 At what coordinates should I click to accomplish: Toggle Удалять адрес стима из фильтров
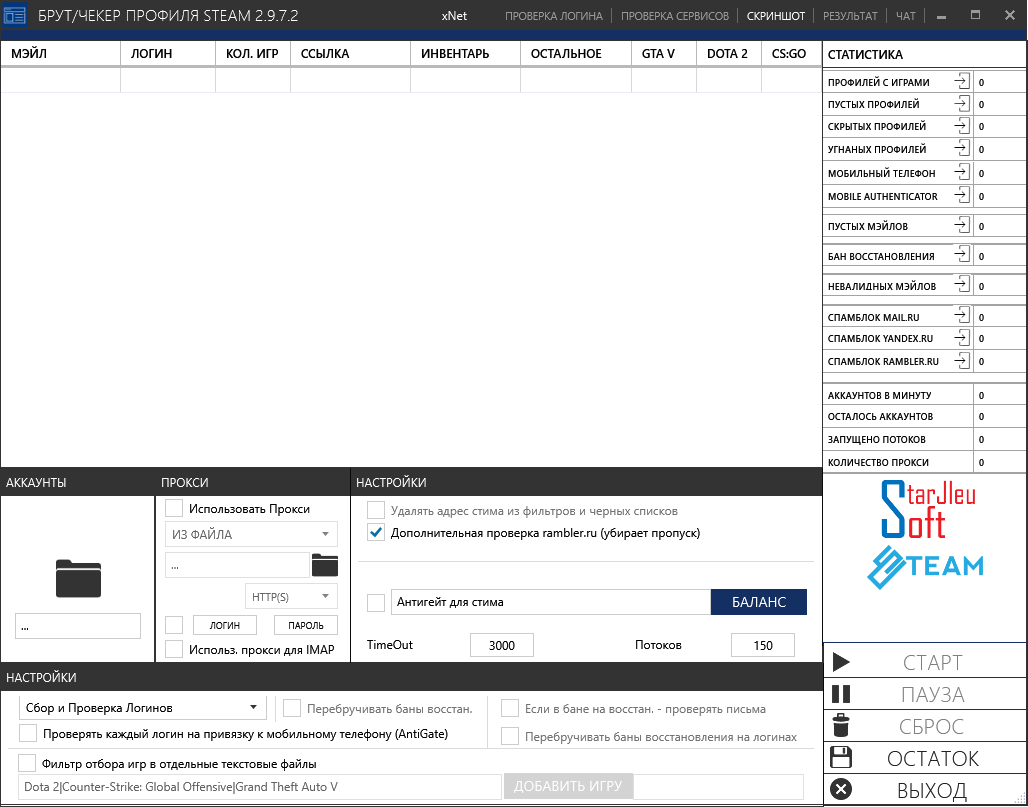376,510
